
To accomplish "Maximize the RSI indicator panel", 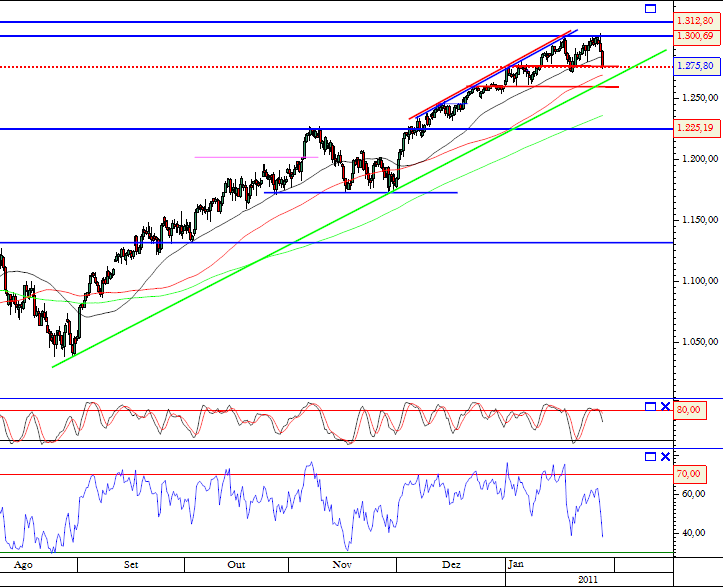I will pyautogui.click(x=650, y=457).
